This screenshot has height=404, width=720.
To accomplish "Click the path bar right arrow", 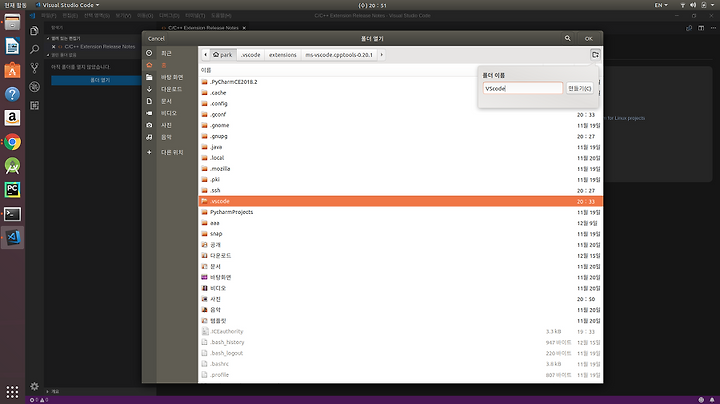I will pos(382,55).
